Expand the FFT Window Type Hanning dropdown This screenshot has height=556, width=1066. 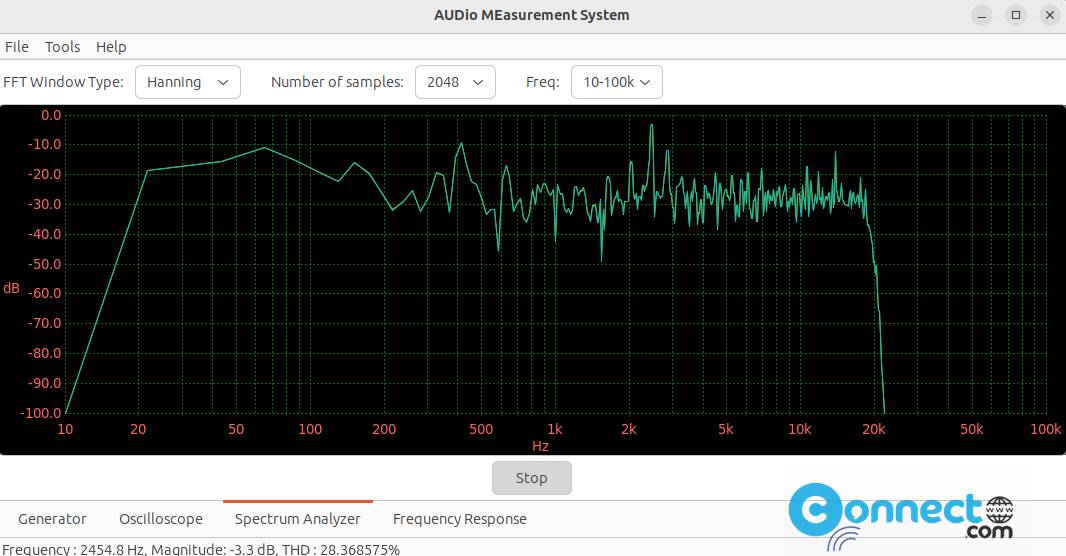pos(188,82)
